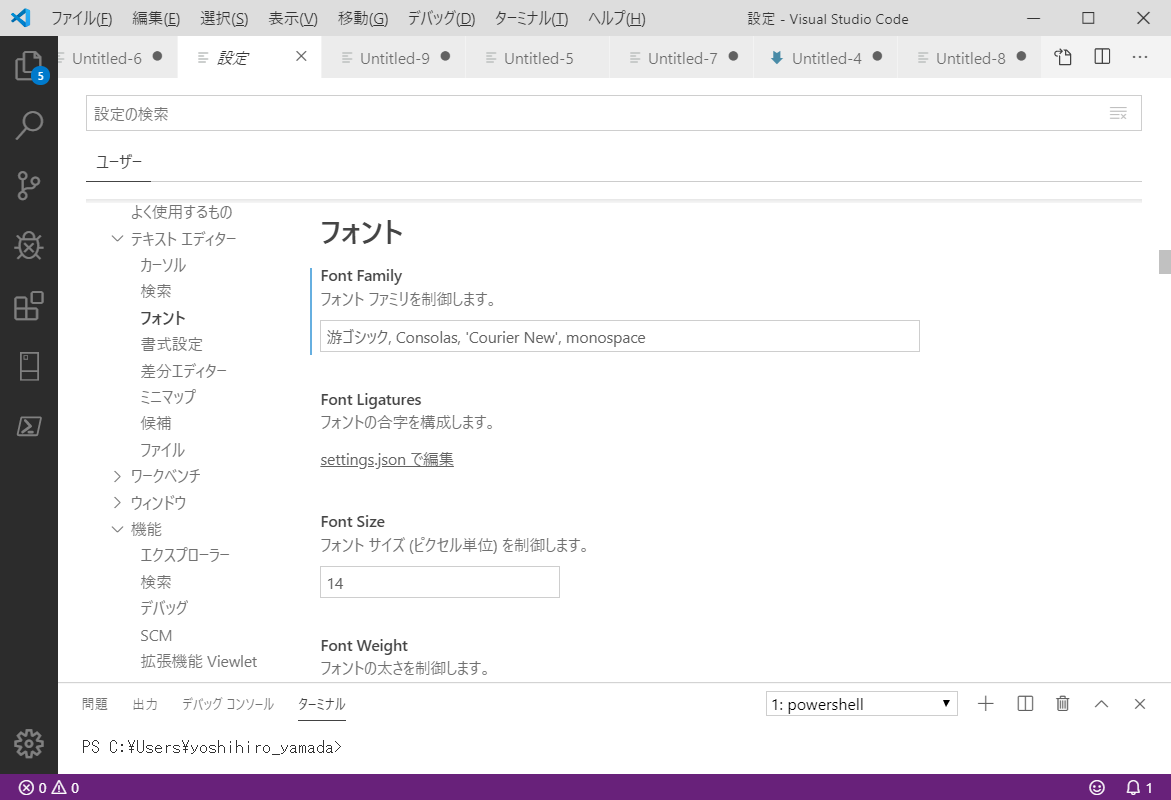This screenshot has width=1171, height=800.
Task: Select the ユーザー settings scope tab
Action: [x=119, y=161]
